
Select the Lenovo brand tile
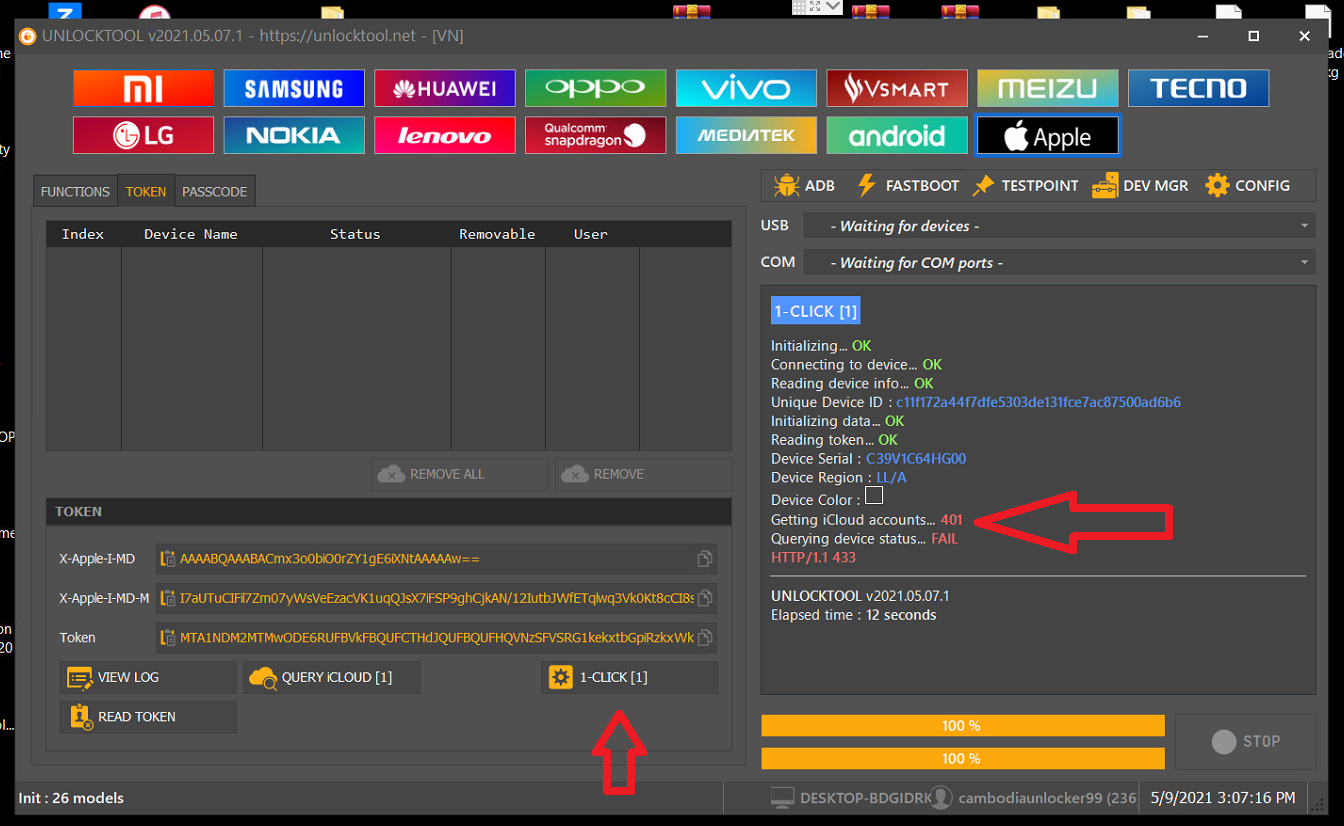(x=445, y=135)
